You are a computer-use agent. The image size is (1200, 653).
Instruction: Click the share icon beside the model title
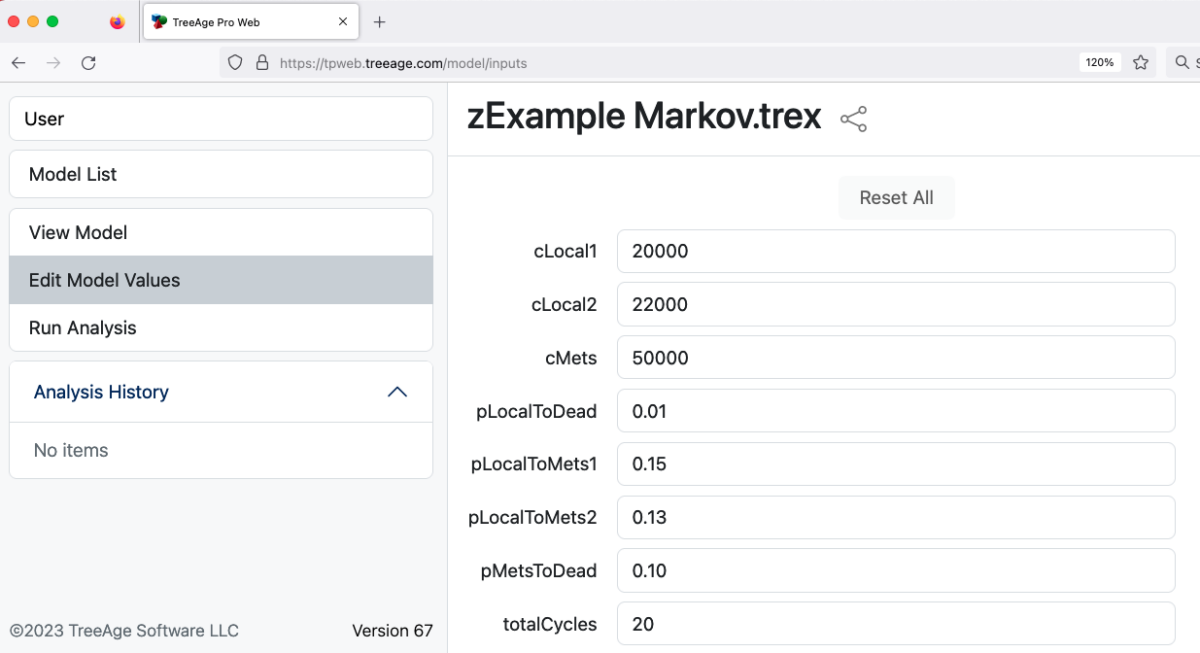855,118
